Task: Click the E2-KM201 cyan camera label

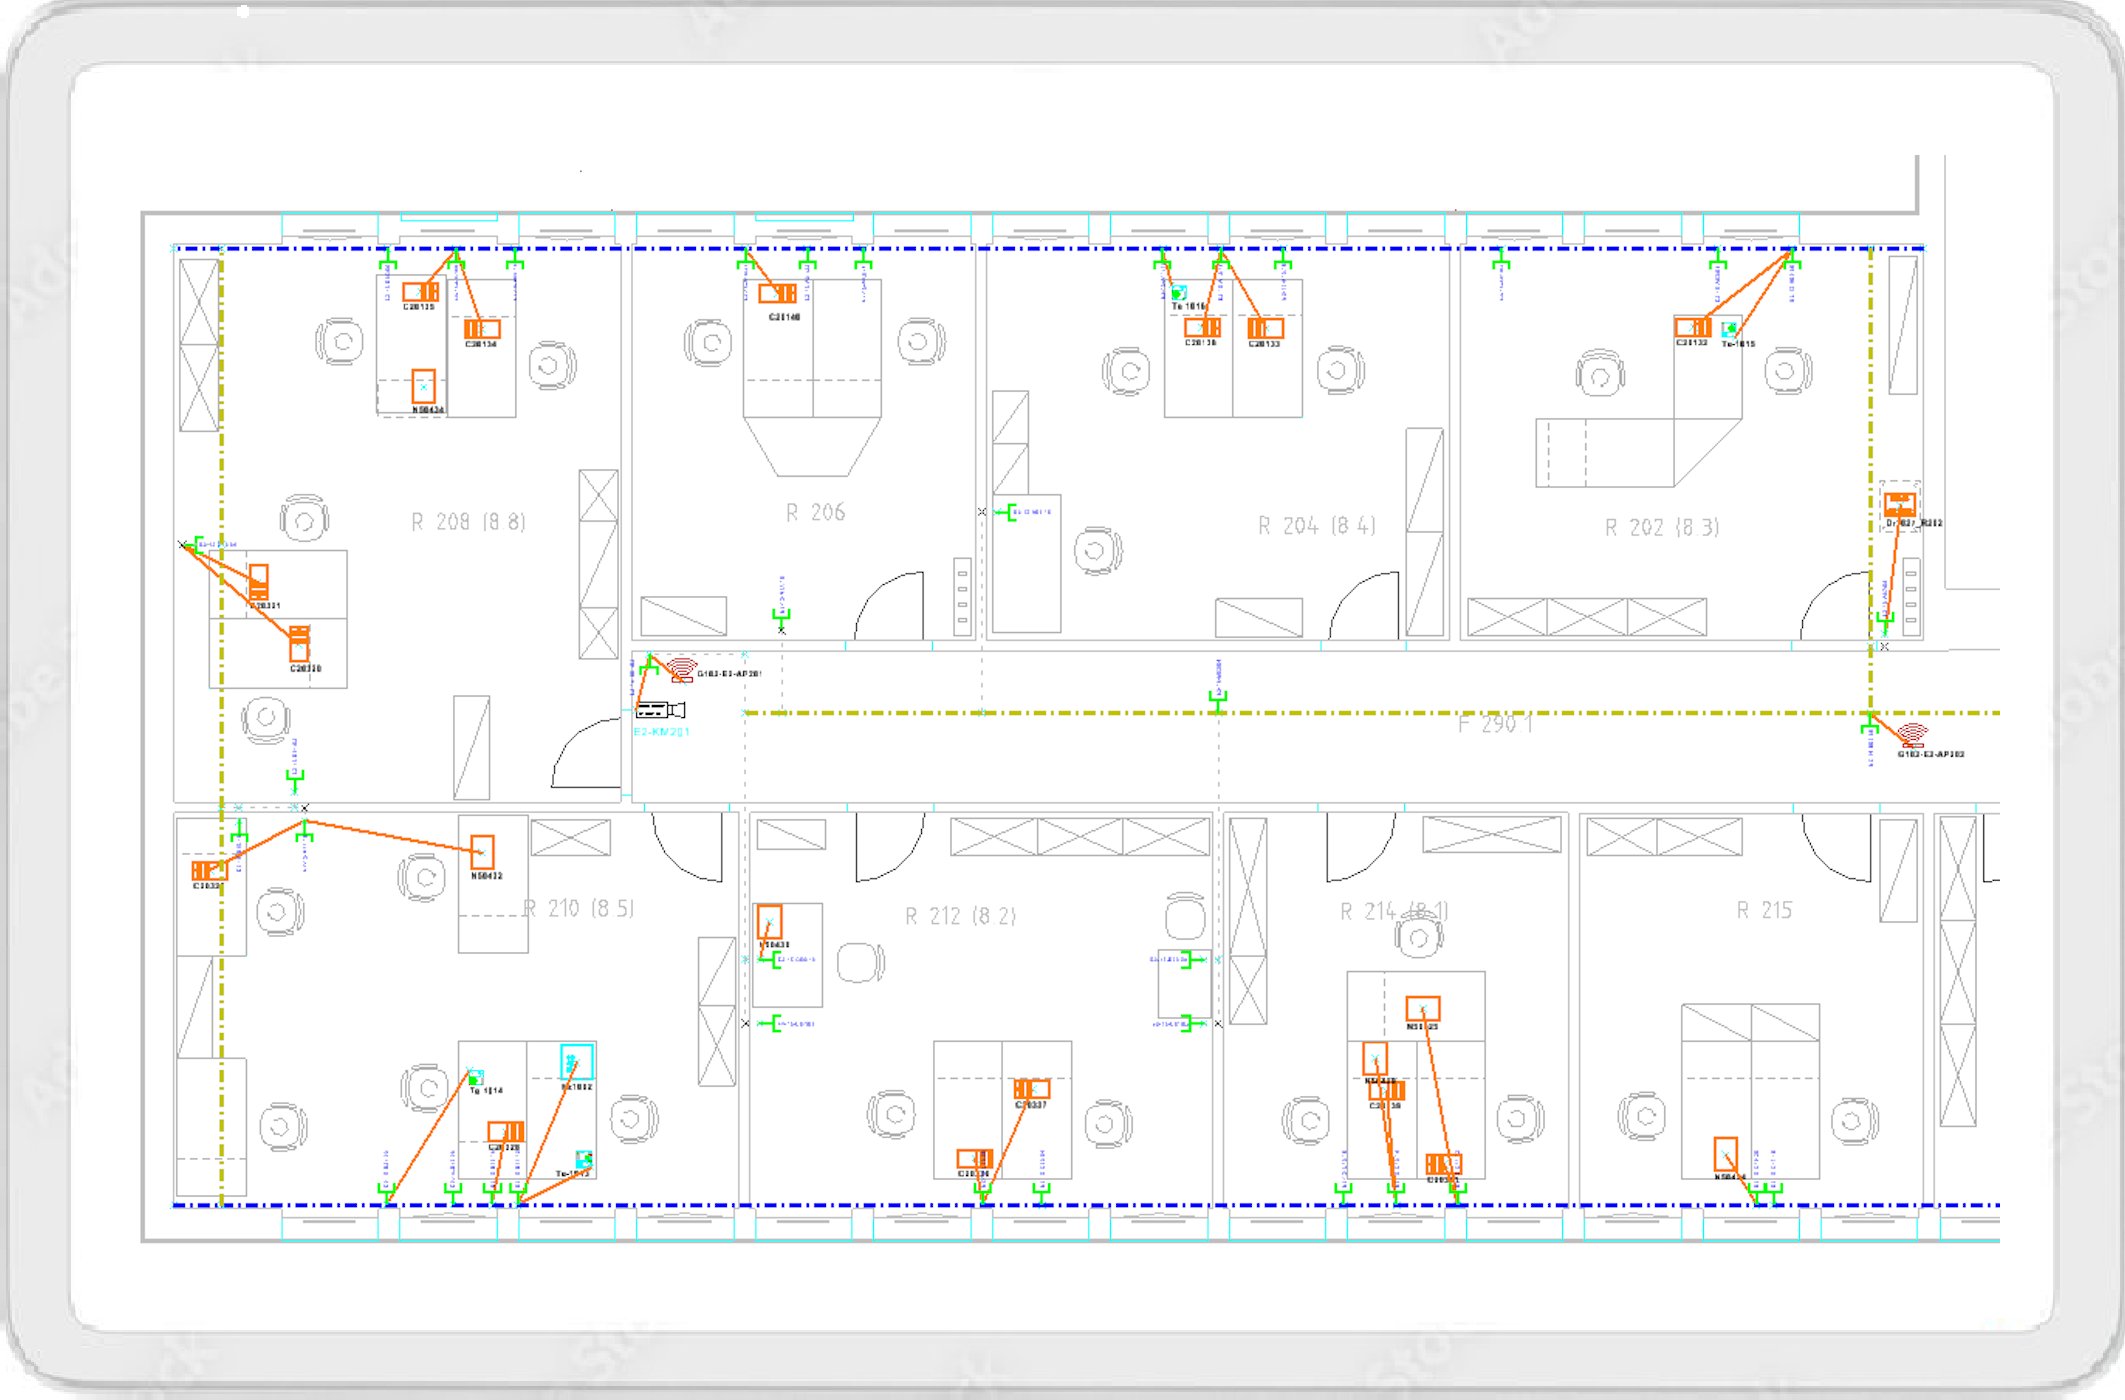Action: coord(661,732)
